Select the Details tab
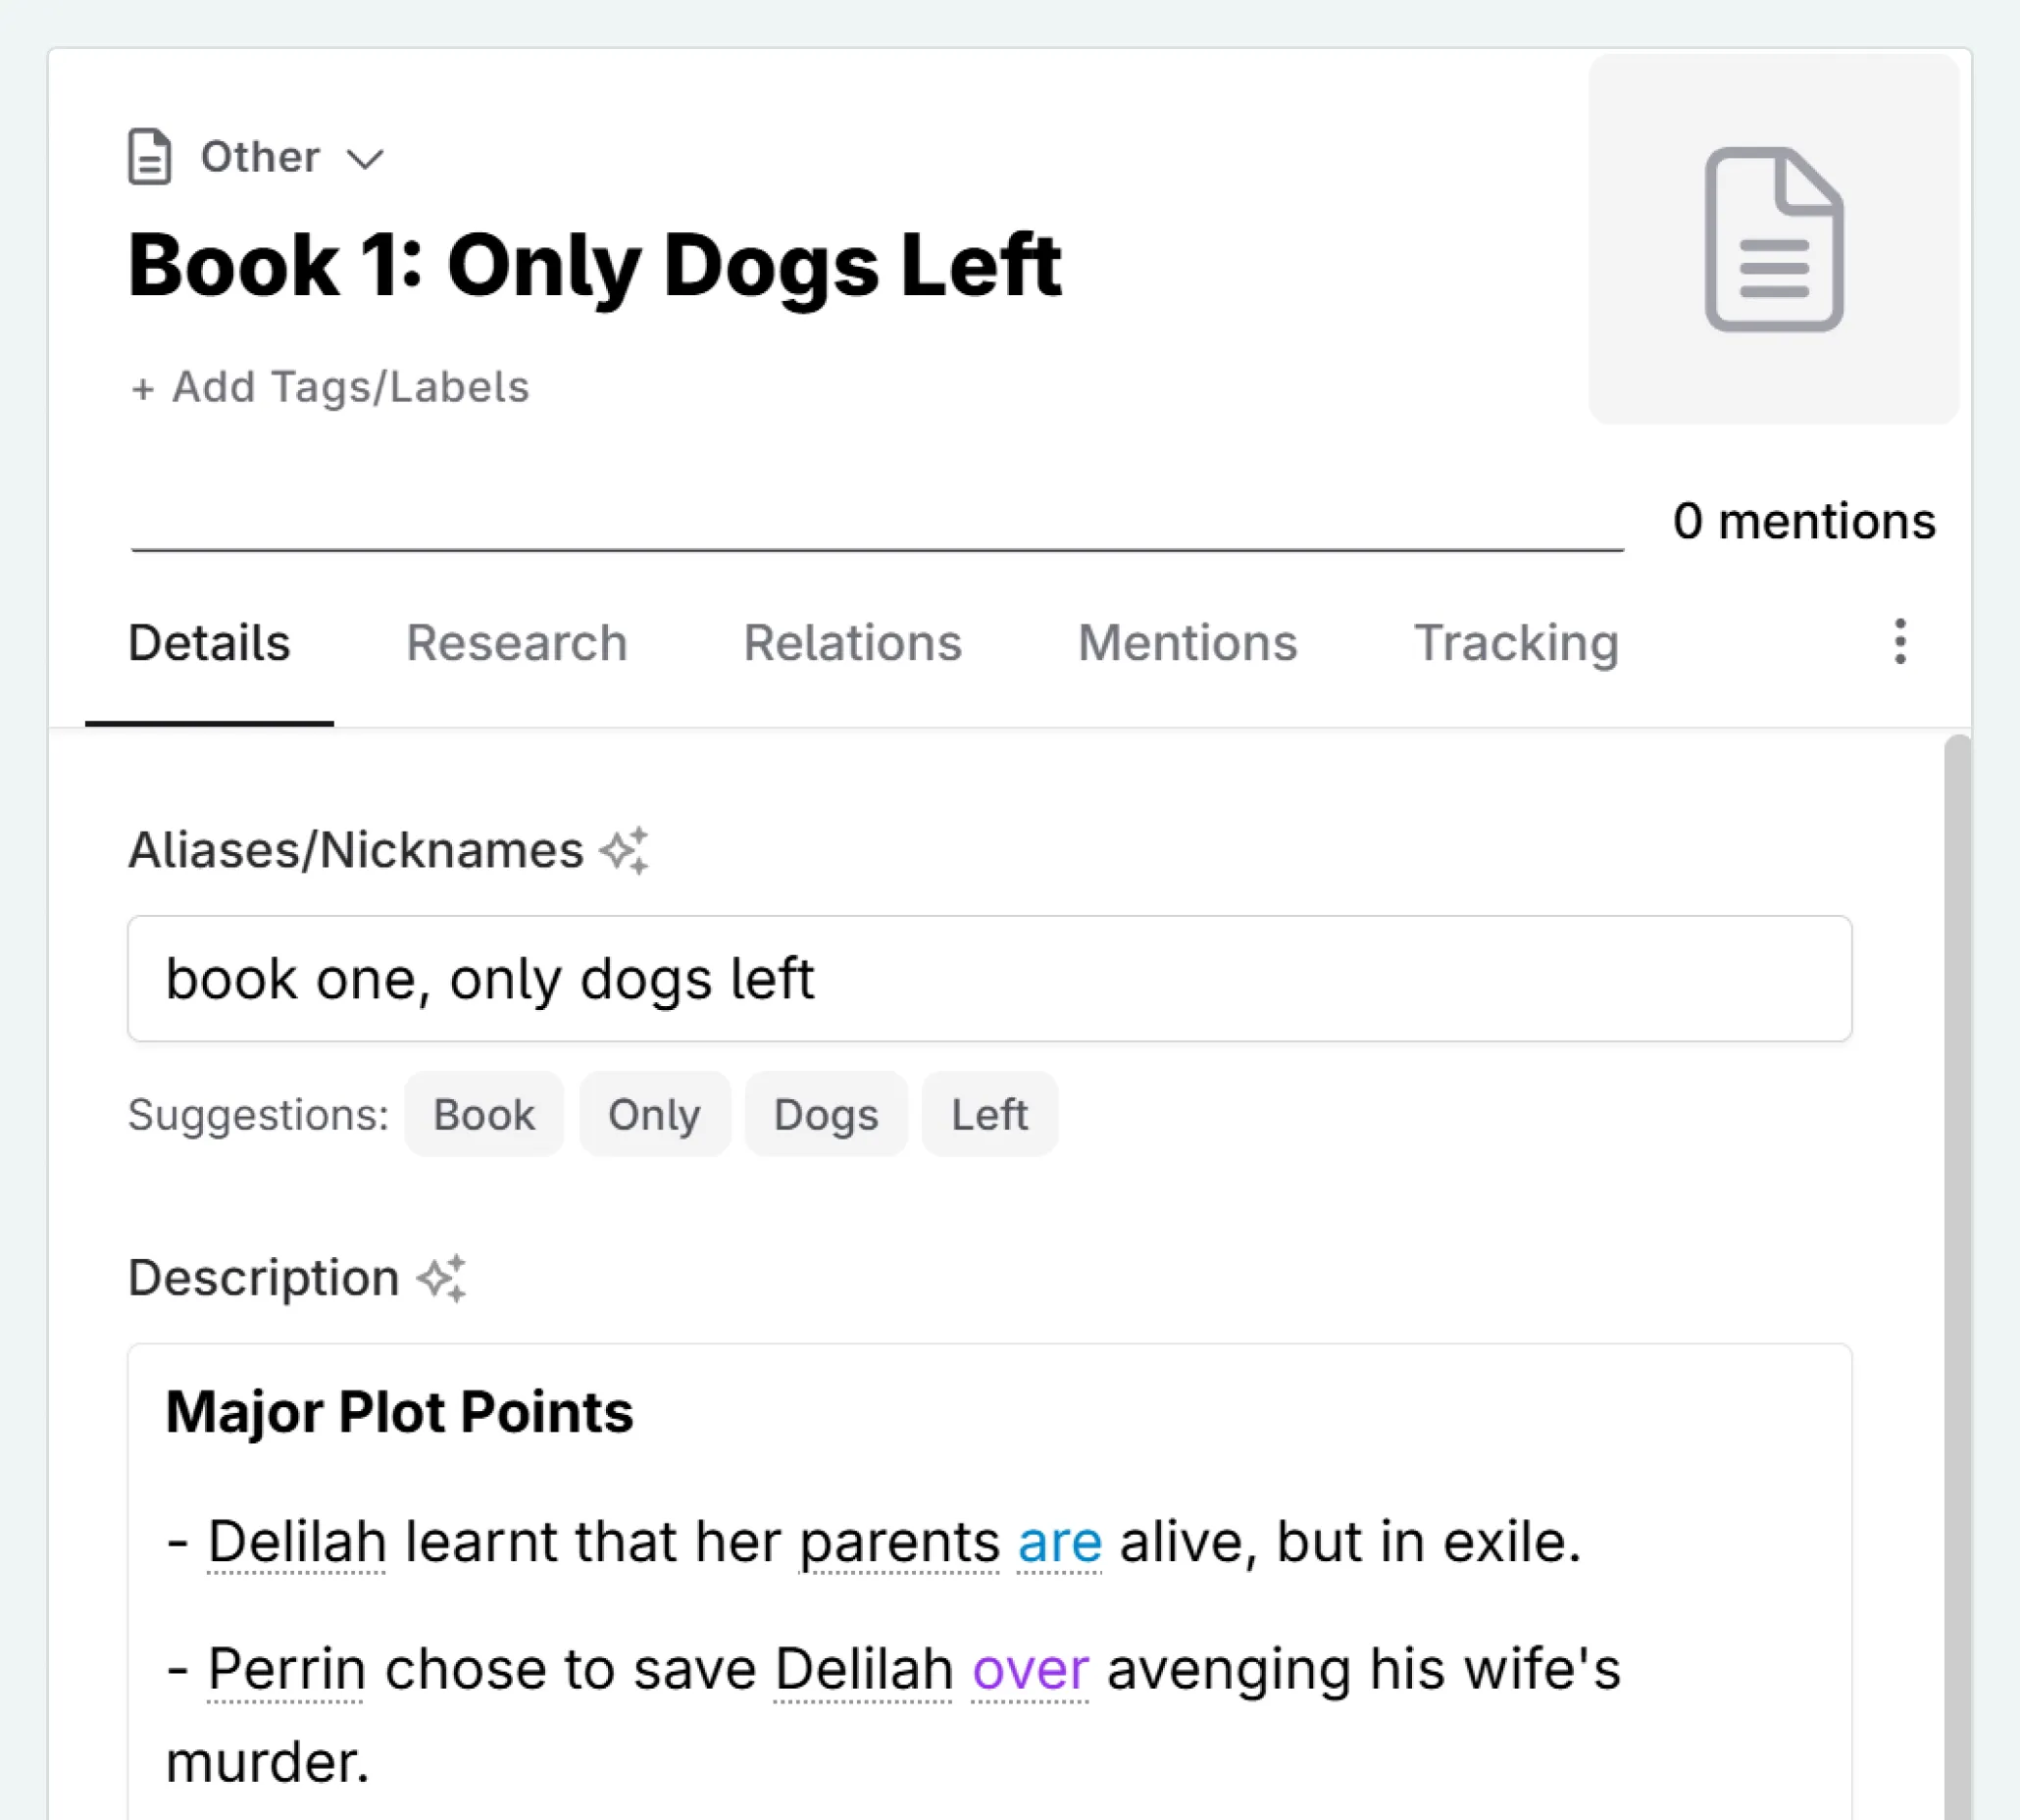 209,643
